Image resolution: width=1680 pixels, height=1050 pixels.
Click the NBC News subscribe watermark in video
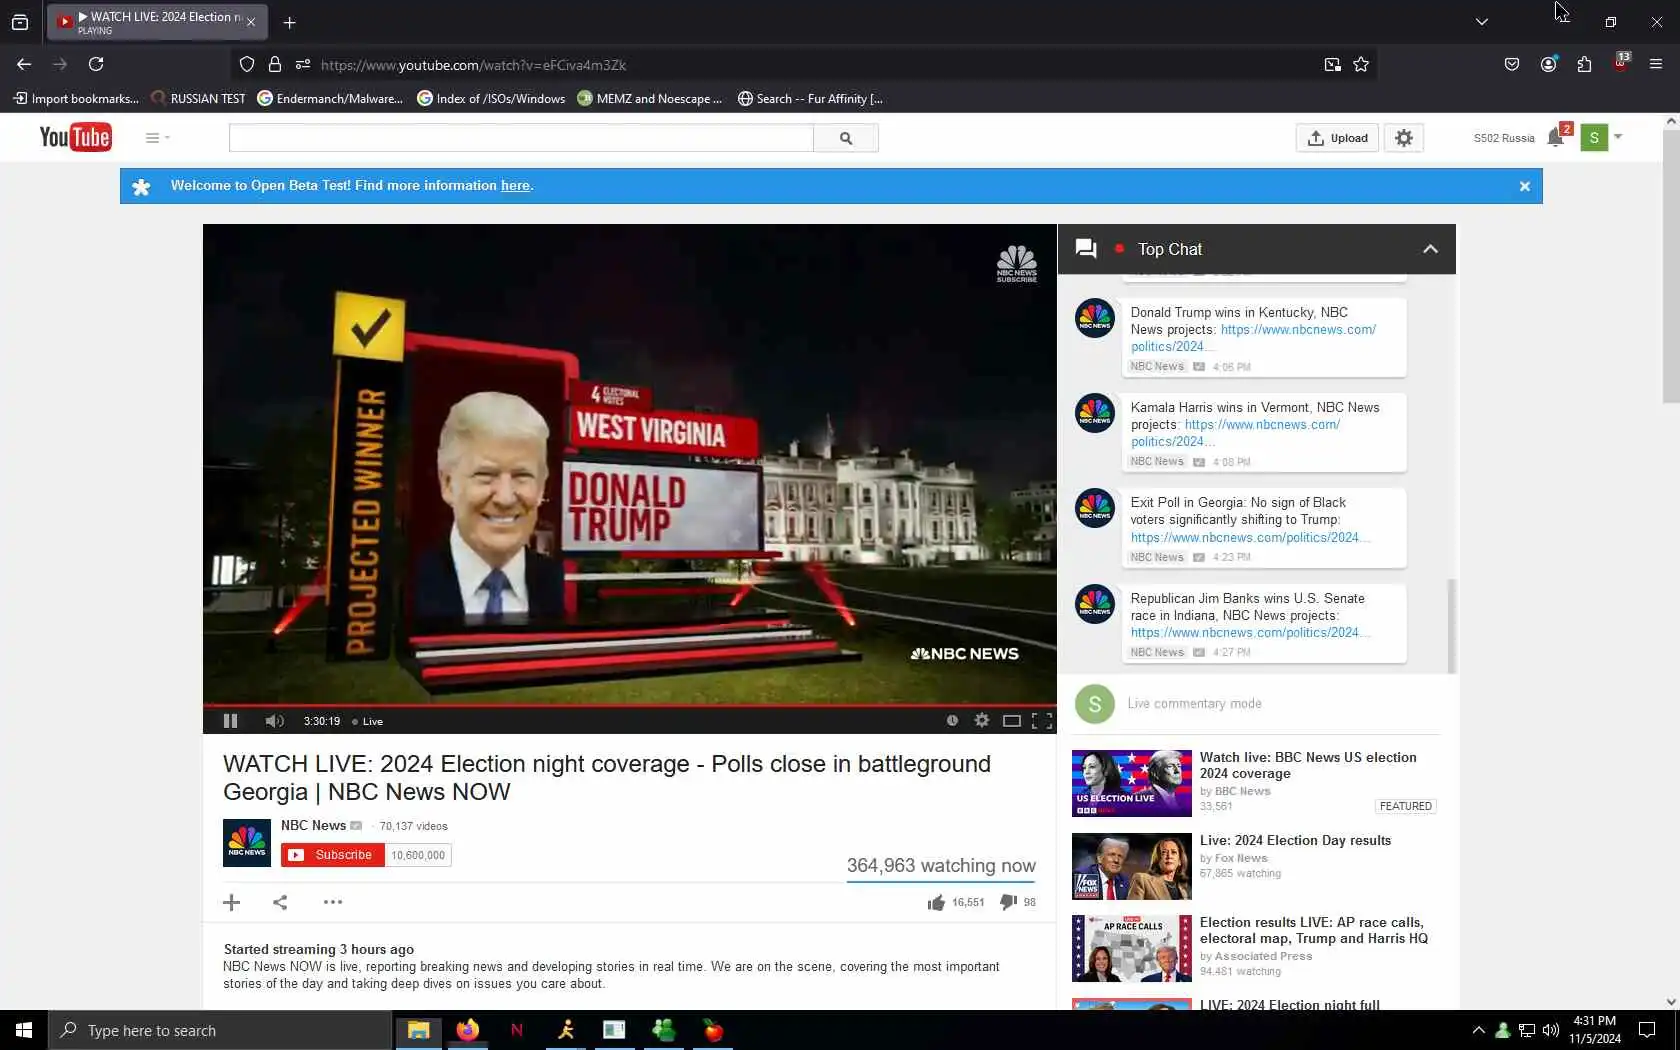click(x=1016, y=264)
